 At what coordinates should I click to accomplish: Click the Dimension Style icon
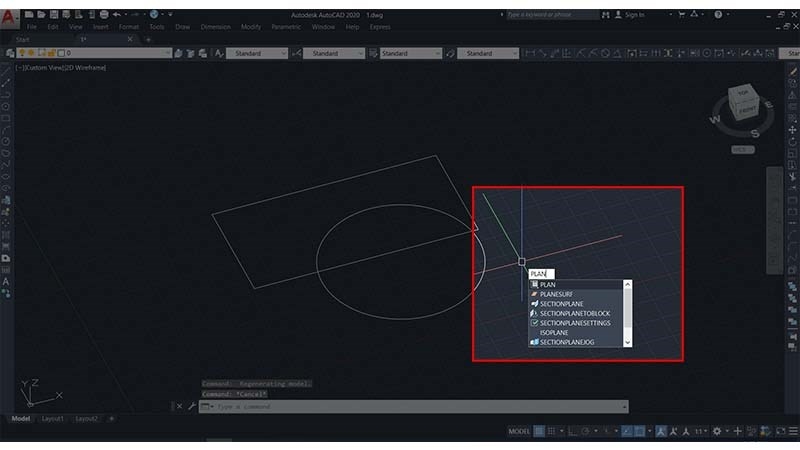click(296, 53)
